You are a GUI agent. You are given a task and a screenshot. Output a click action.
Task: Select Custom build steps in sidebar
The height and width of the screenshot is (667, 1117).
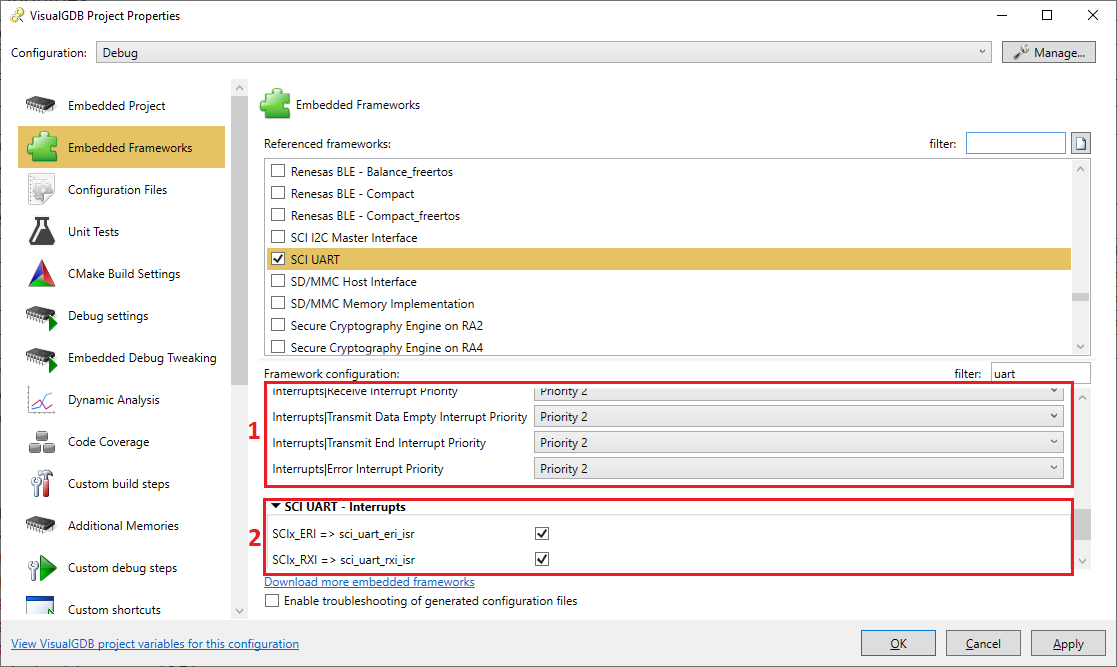click(x=121, y=484)
